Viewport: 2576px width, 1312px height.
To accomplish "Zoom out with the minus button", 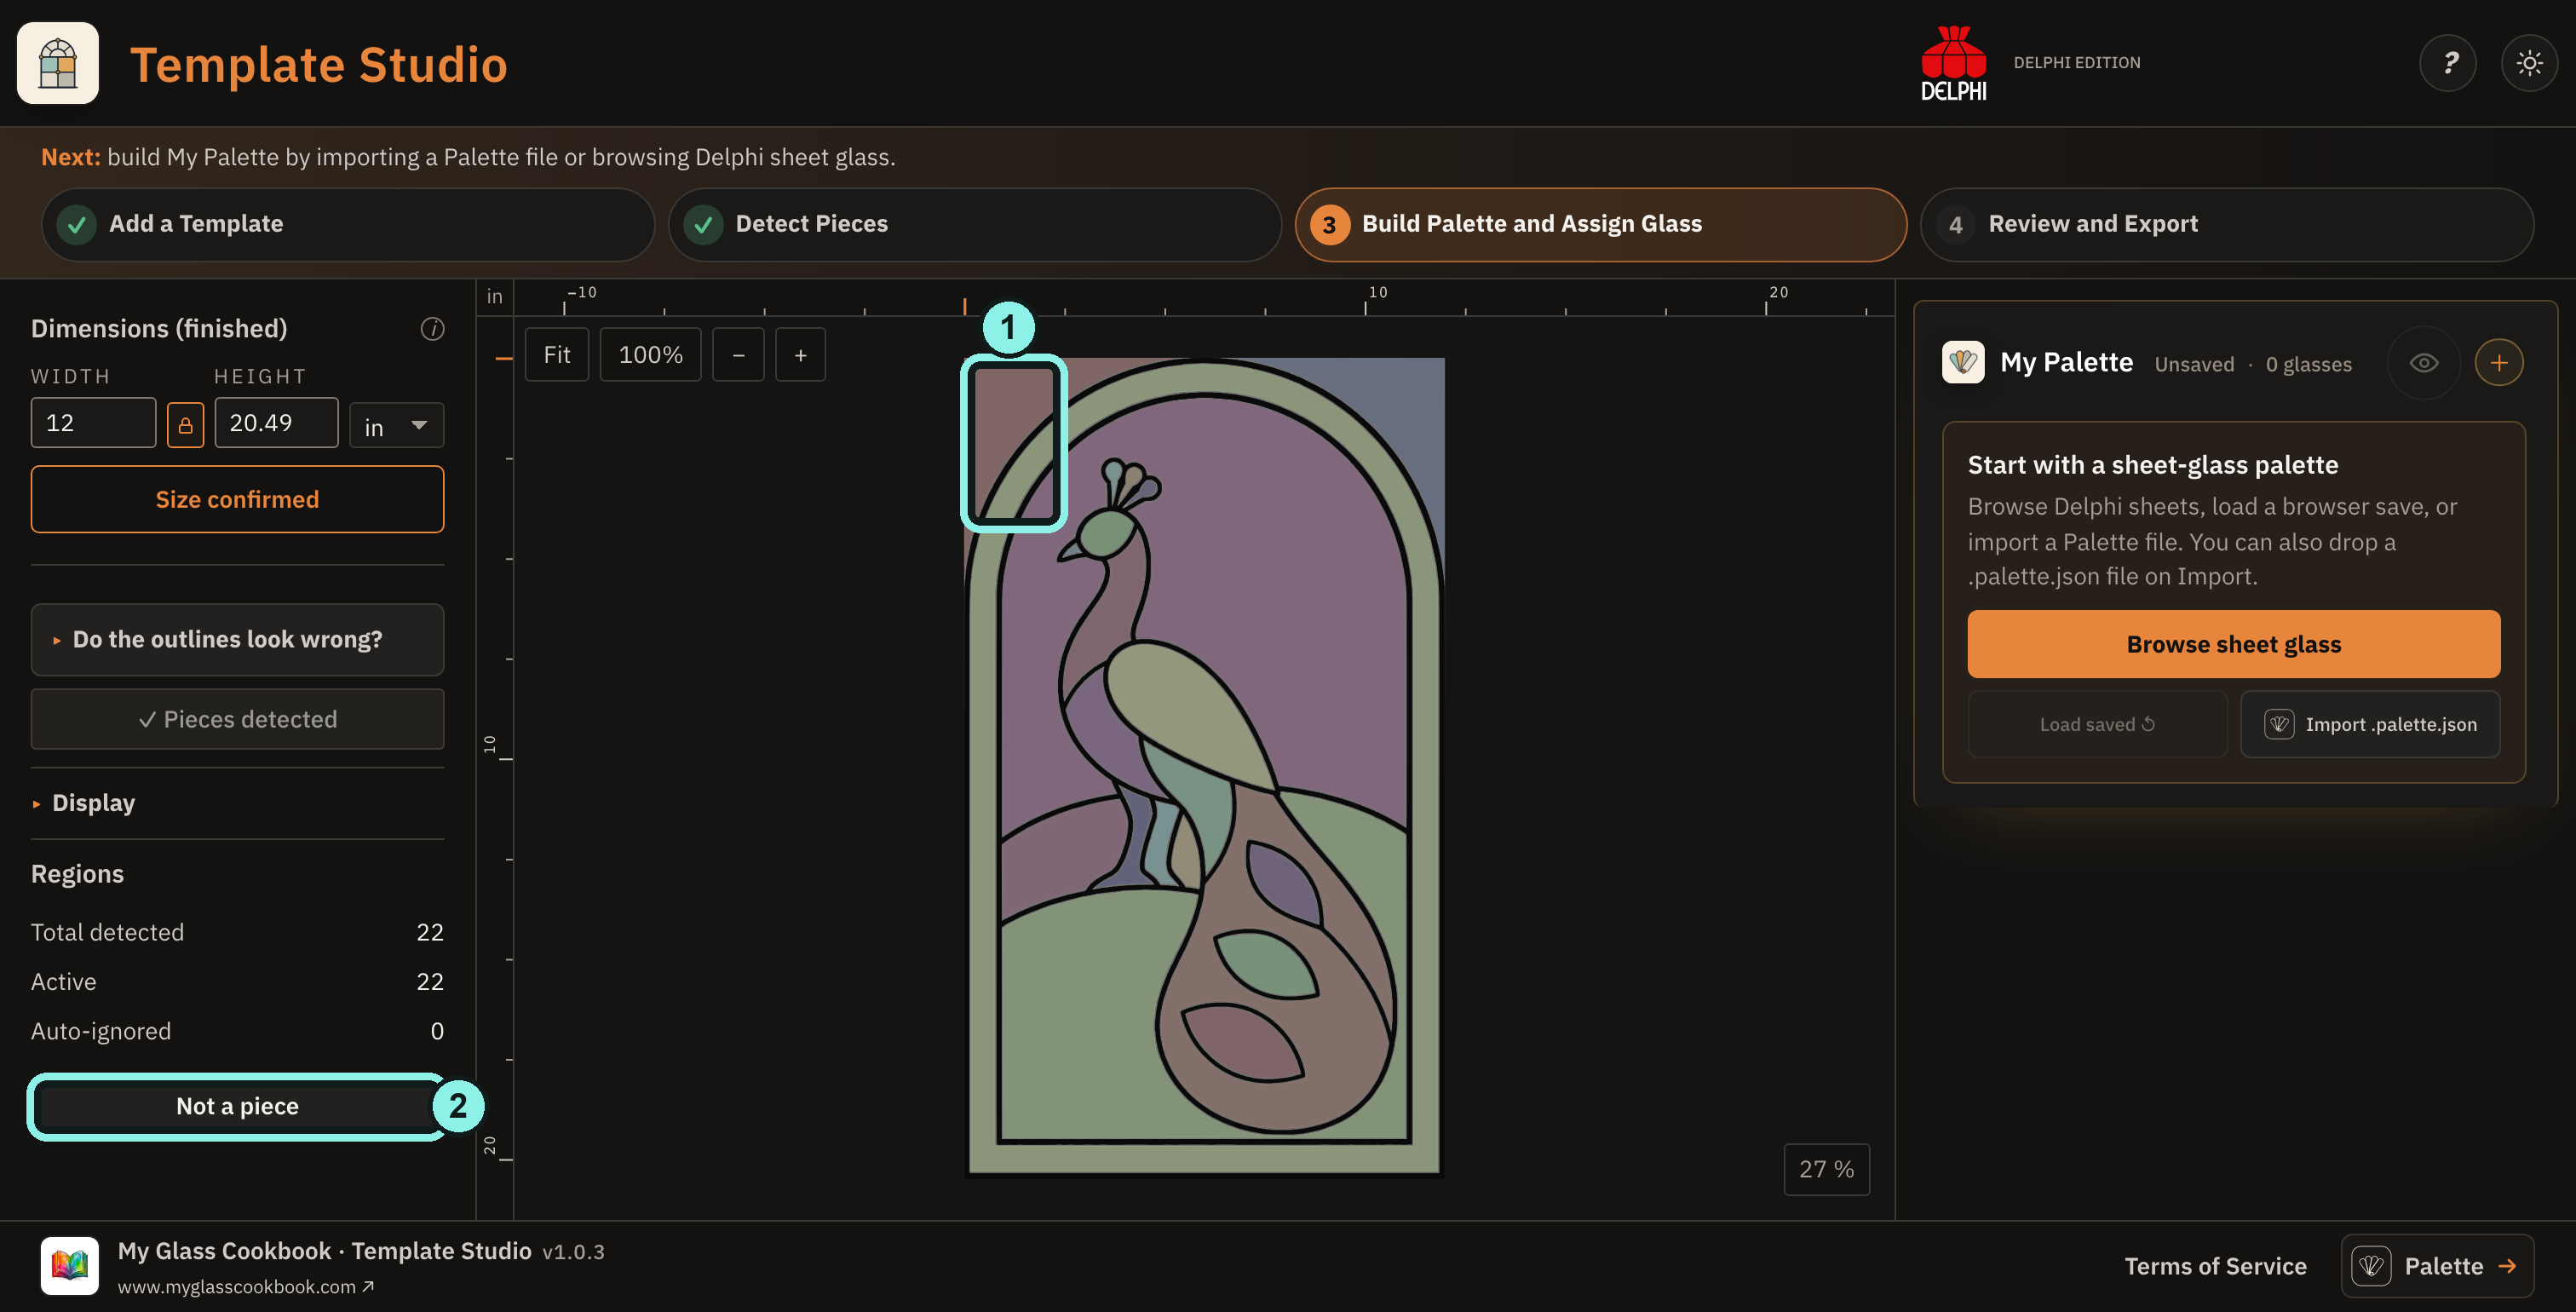I will pyautogui.click(x=738, y=355).
